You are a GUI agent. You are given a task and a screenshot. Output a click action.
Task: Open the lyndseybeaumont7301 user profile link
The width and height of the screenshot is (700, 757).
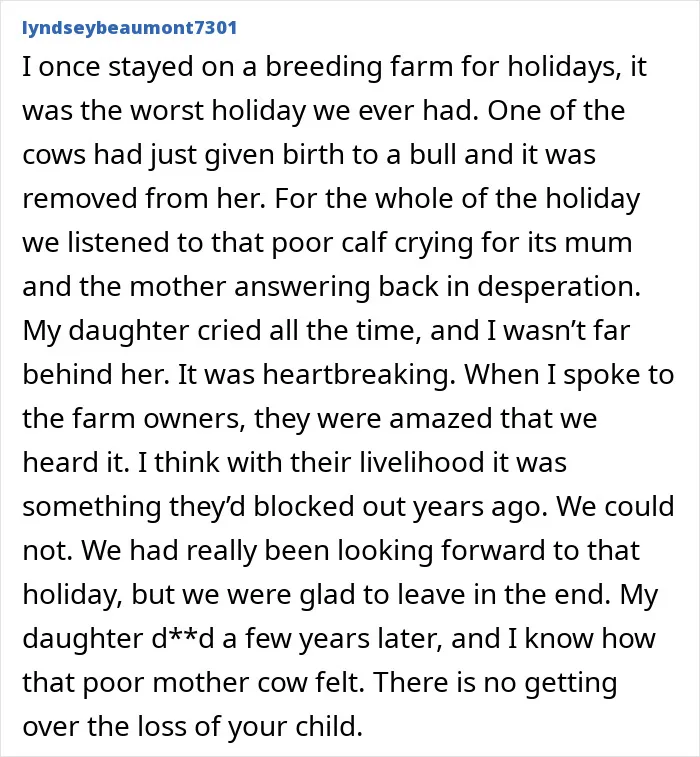click(x=129, y=28)
